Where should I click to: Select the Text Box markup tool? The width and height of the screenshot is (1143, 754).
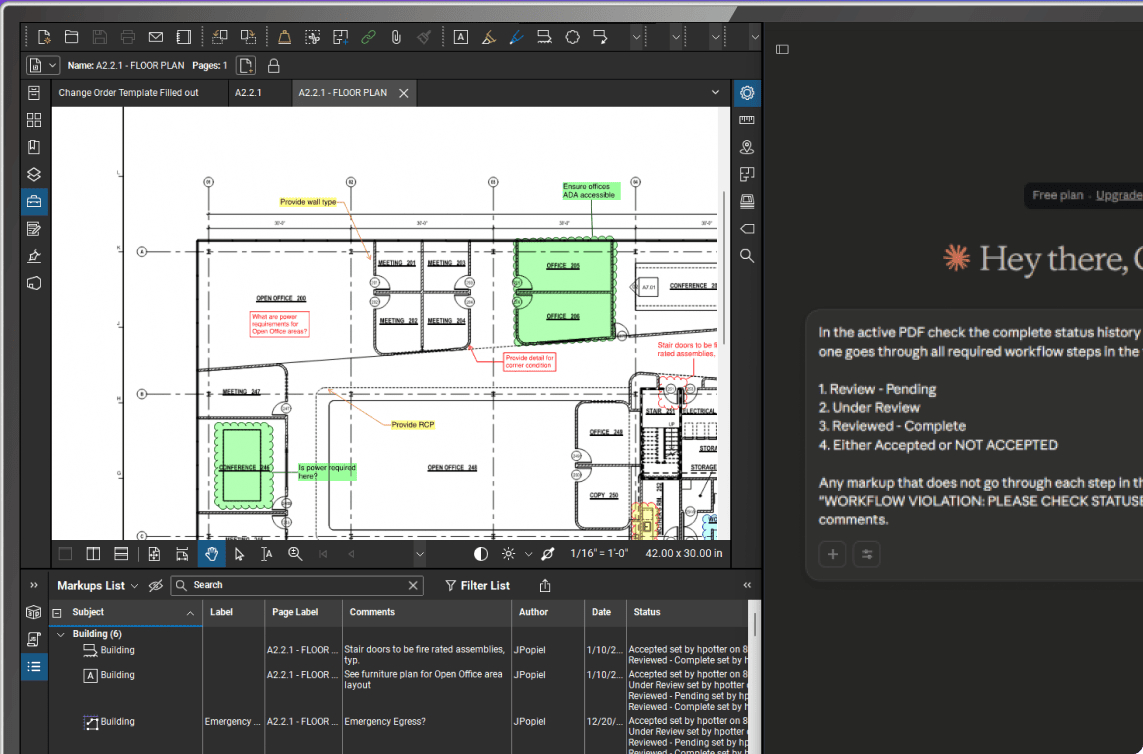(x=461, y=36)
